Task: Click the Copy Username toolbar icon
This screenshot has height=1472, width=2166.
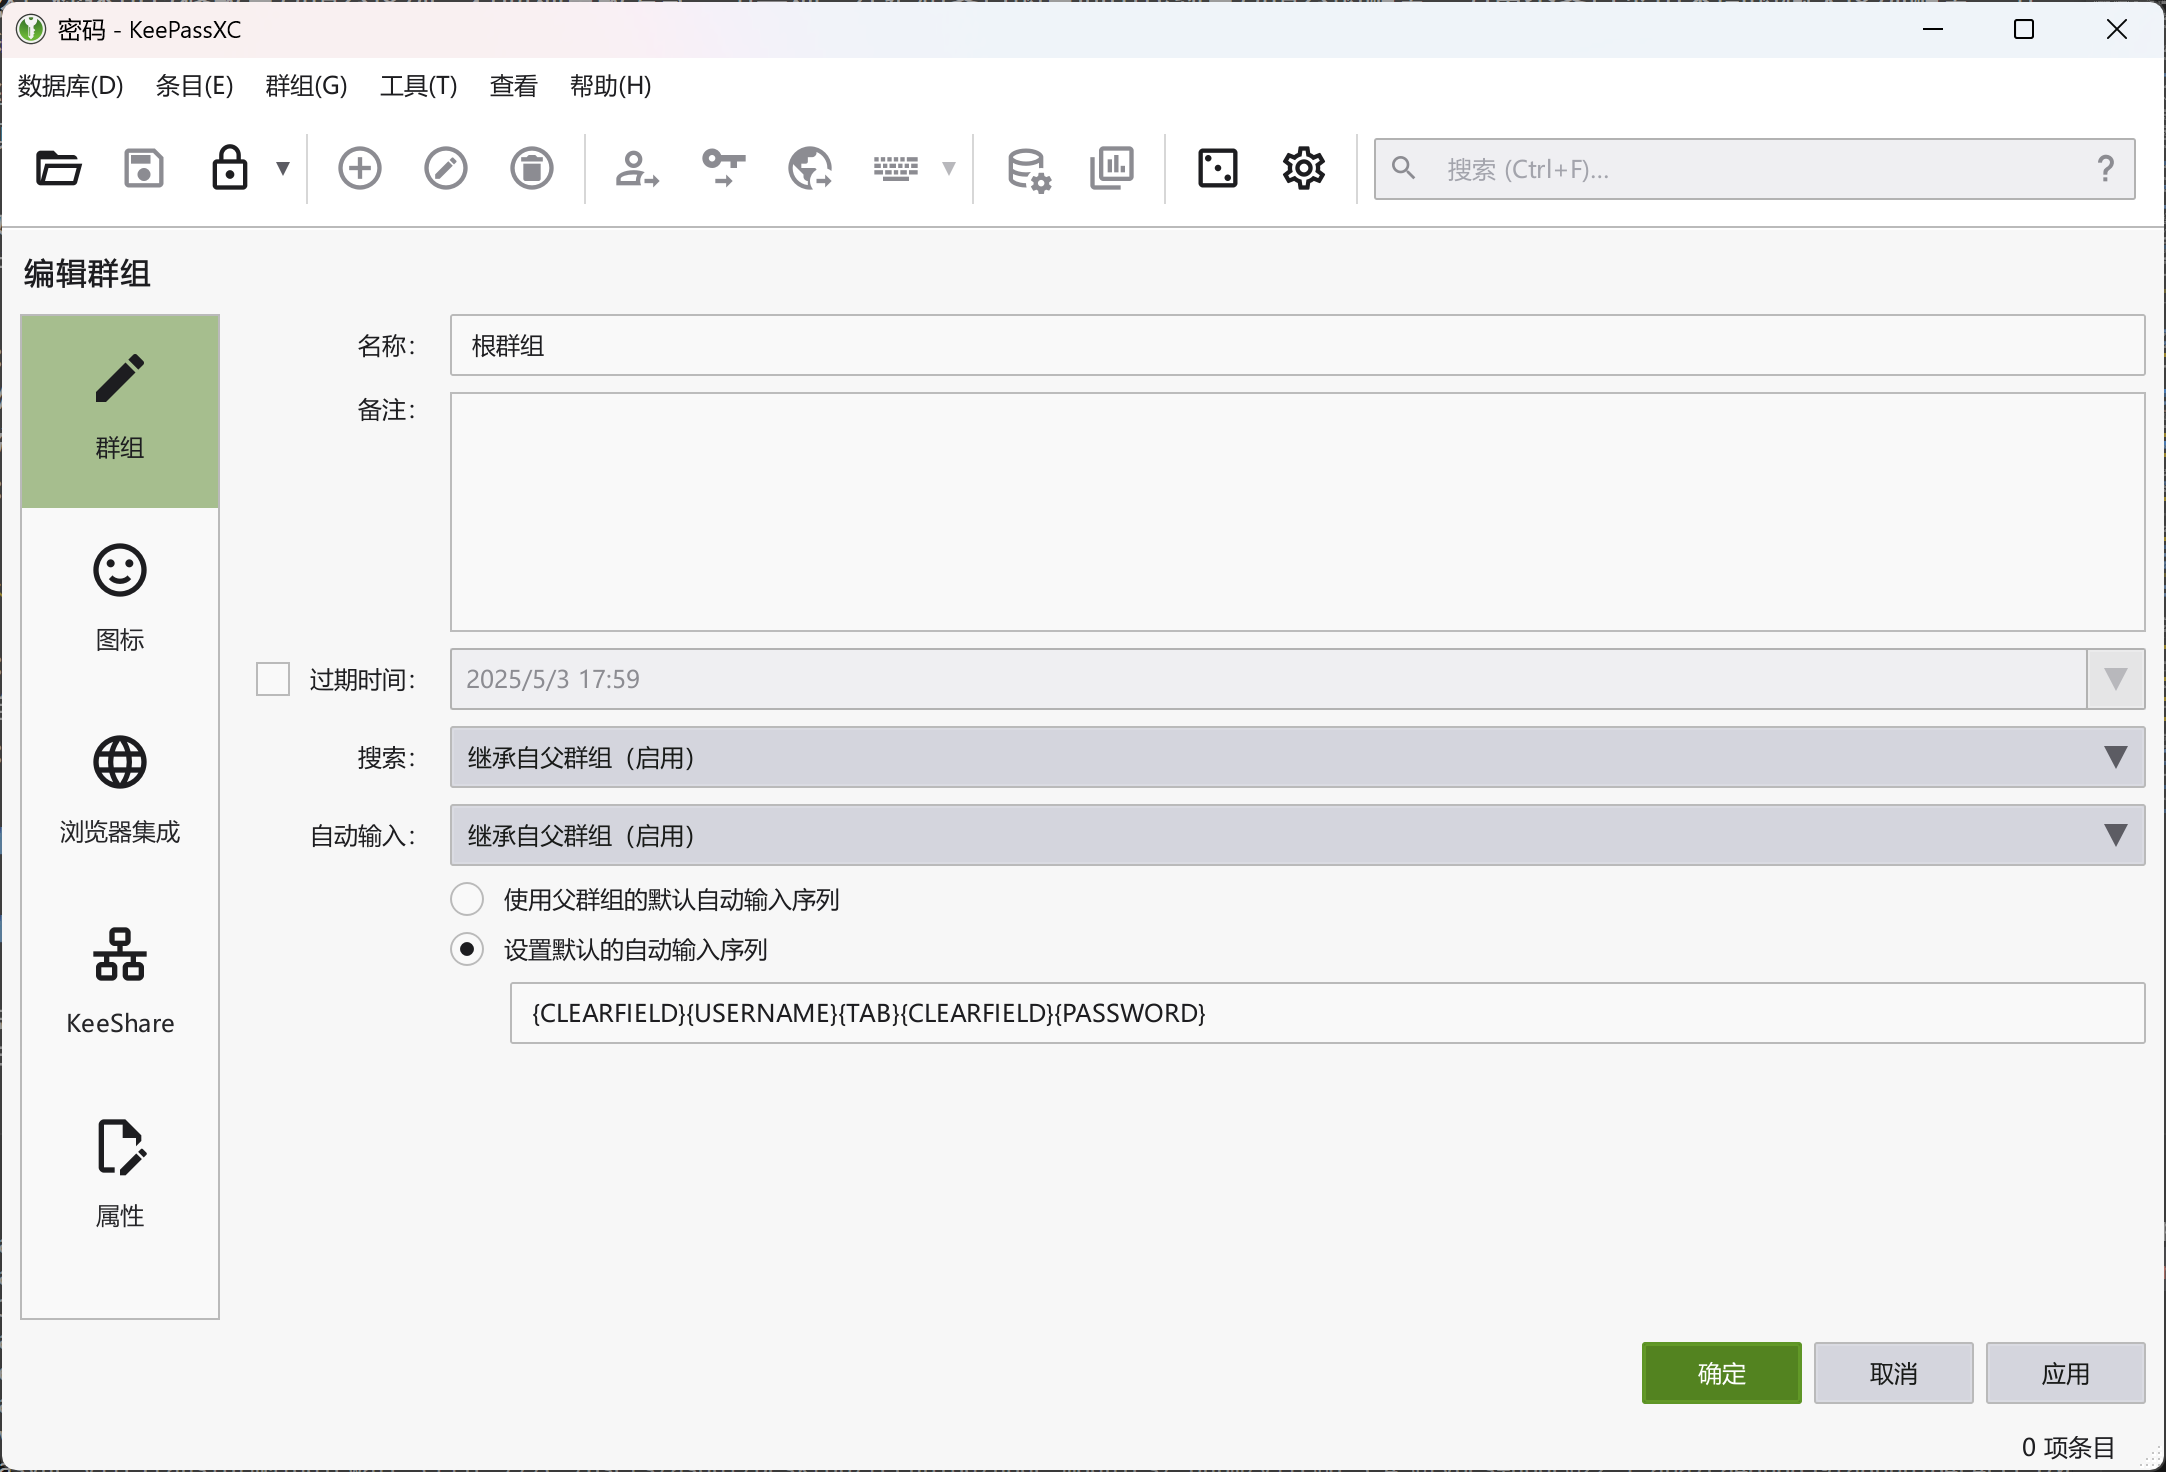Action: 637,168
